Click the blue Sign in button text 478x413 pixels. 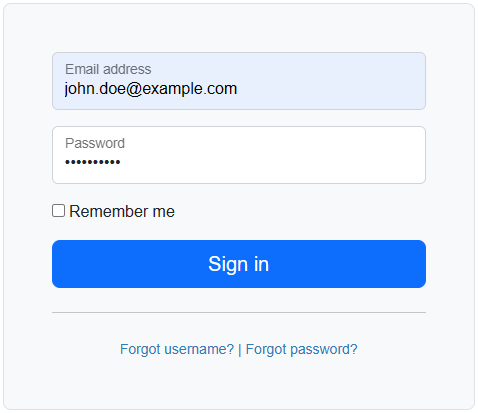[x=239, y=265]
